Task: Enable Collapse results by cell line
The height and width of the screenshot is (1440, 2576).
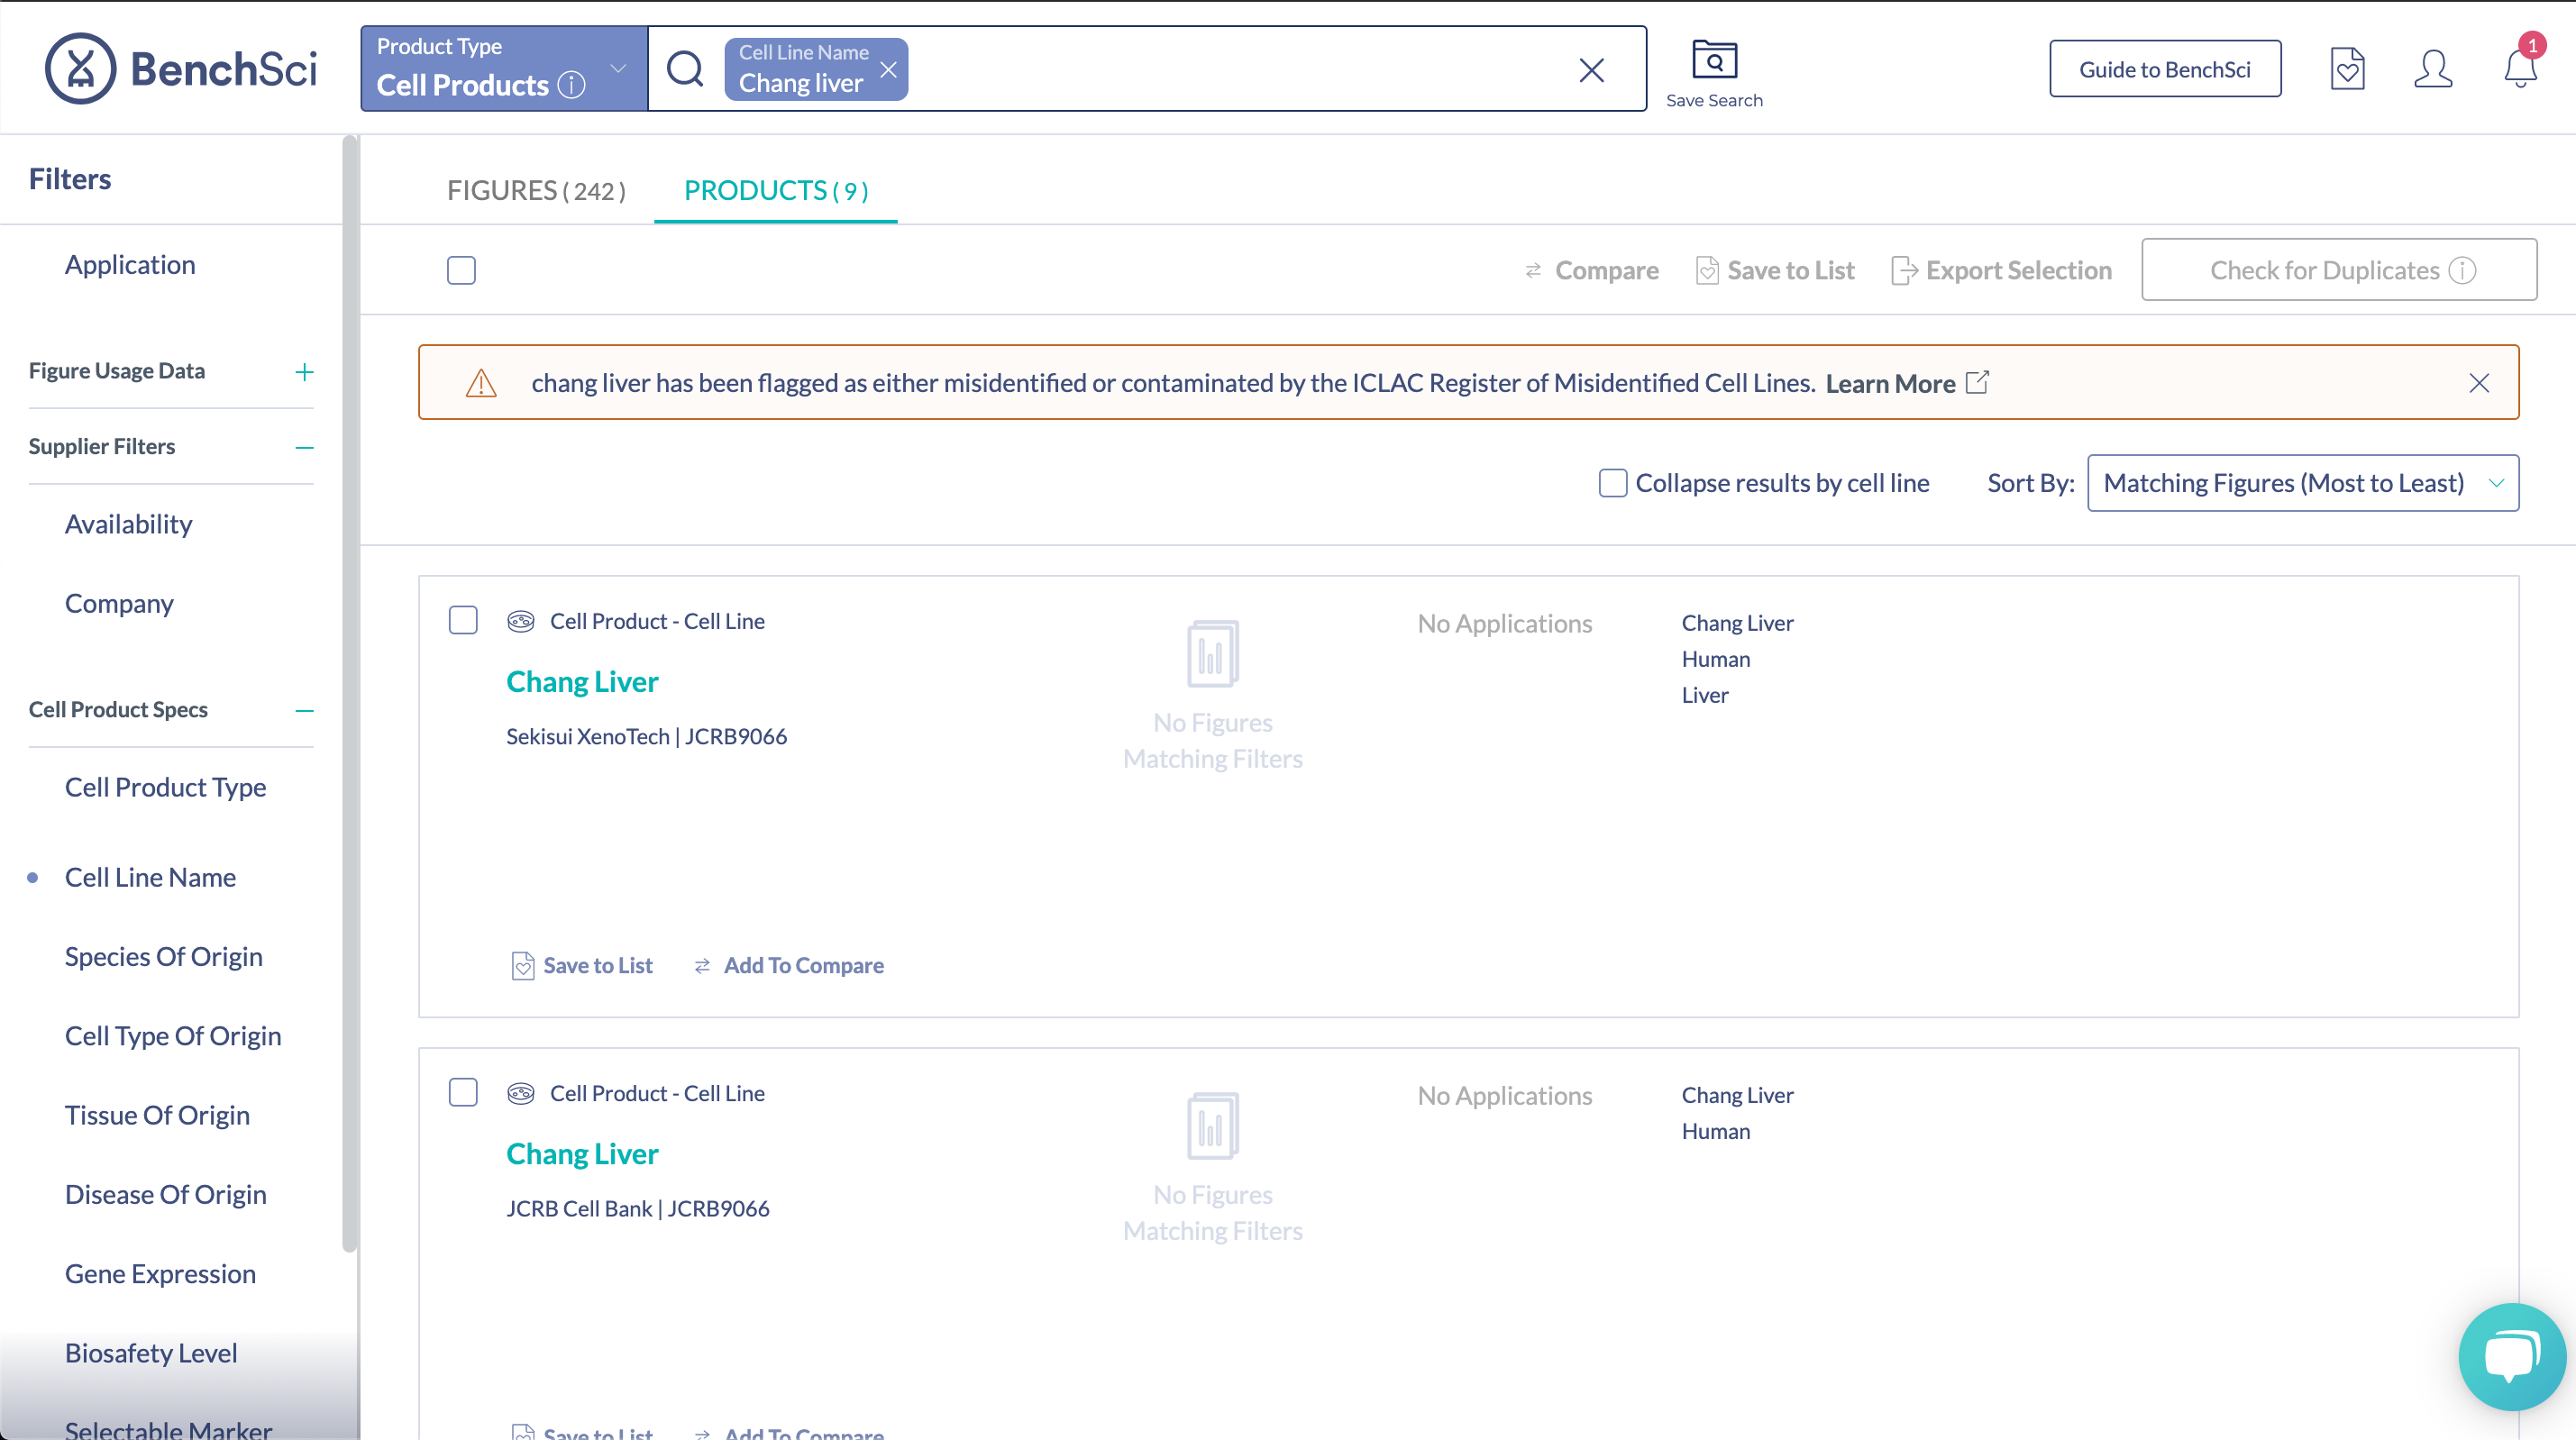Action: pyautogui.click(x=1612, y=483)
